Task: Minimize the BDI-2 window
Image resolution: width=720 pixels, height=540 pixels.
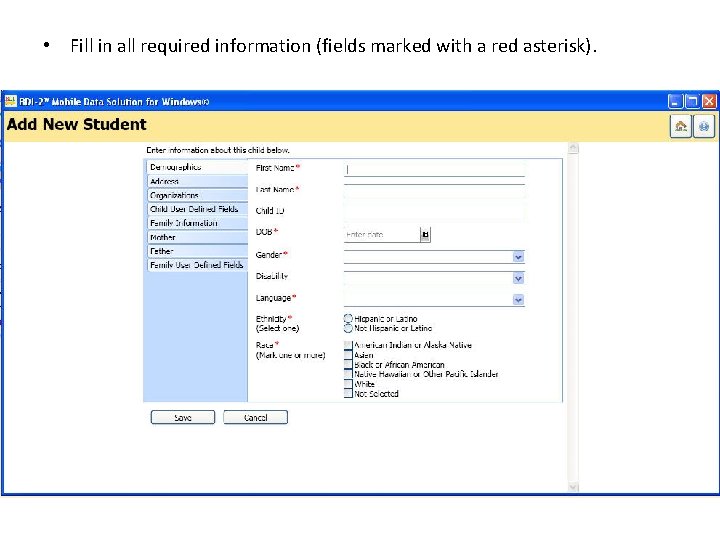Action: point(675,101)
